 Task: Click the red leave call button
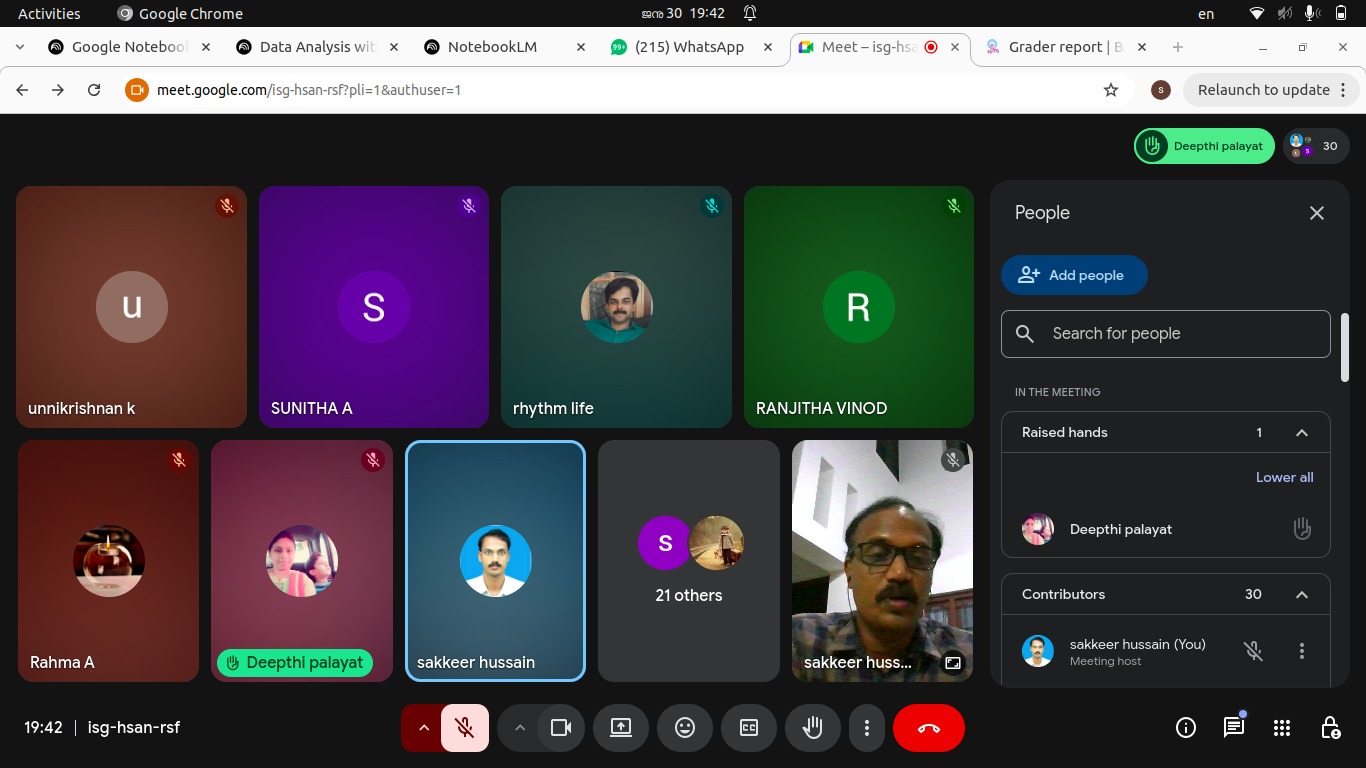(x=928, y=728)
